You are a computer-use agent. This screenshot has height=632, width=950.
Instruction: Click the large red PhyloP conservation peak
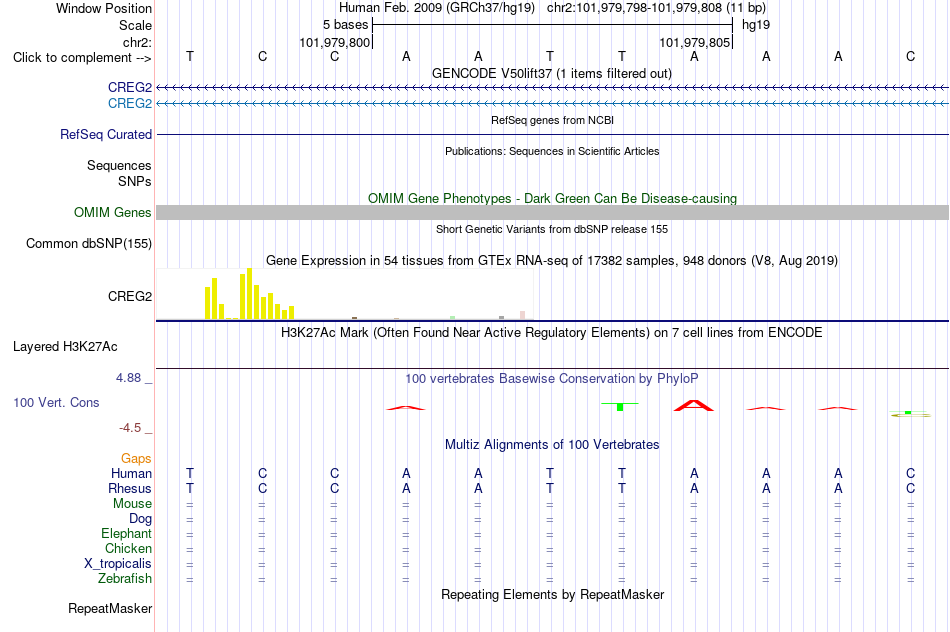click(694, 405)
